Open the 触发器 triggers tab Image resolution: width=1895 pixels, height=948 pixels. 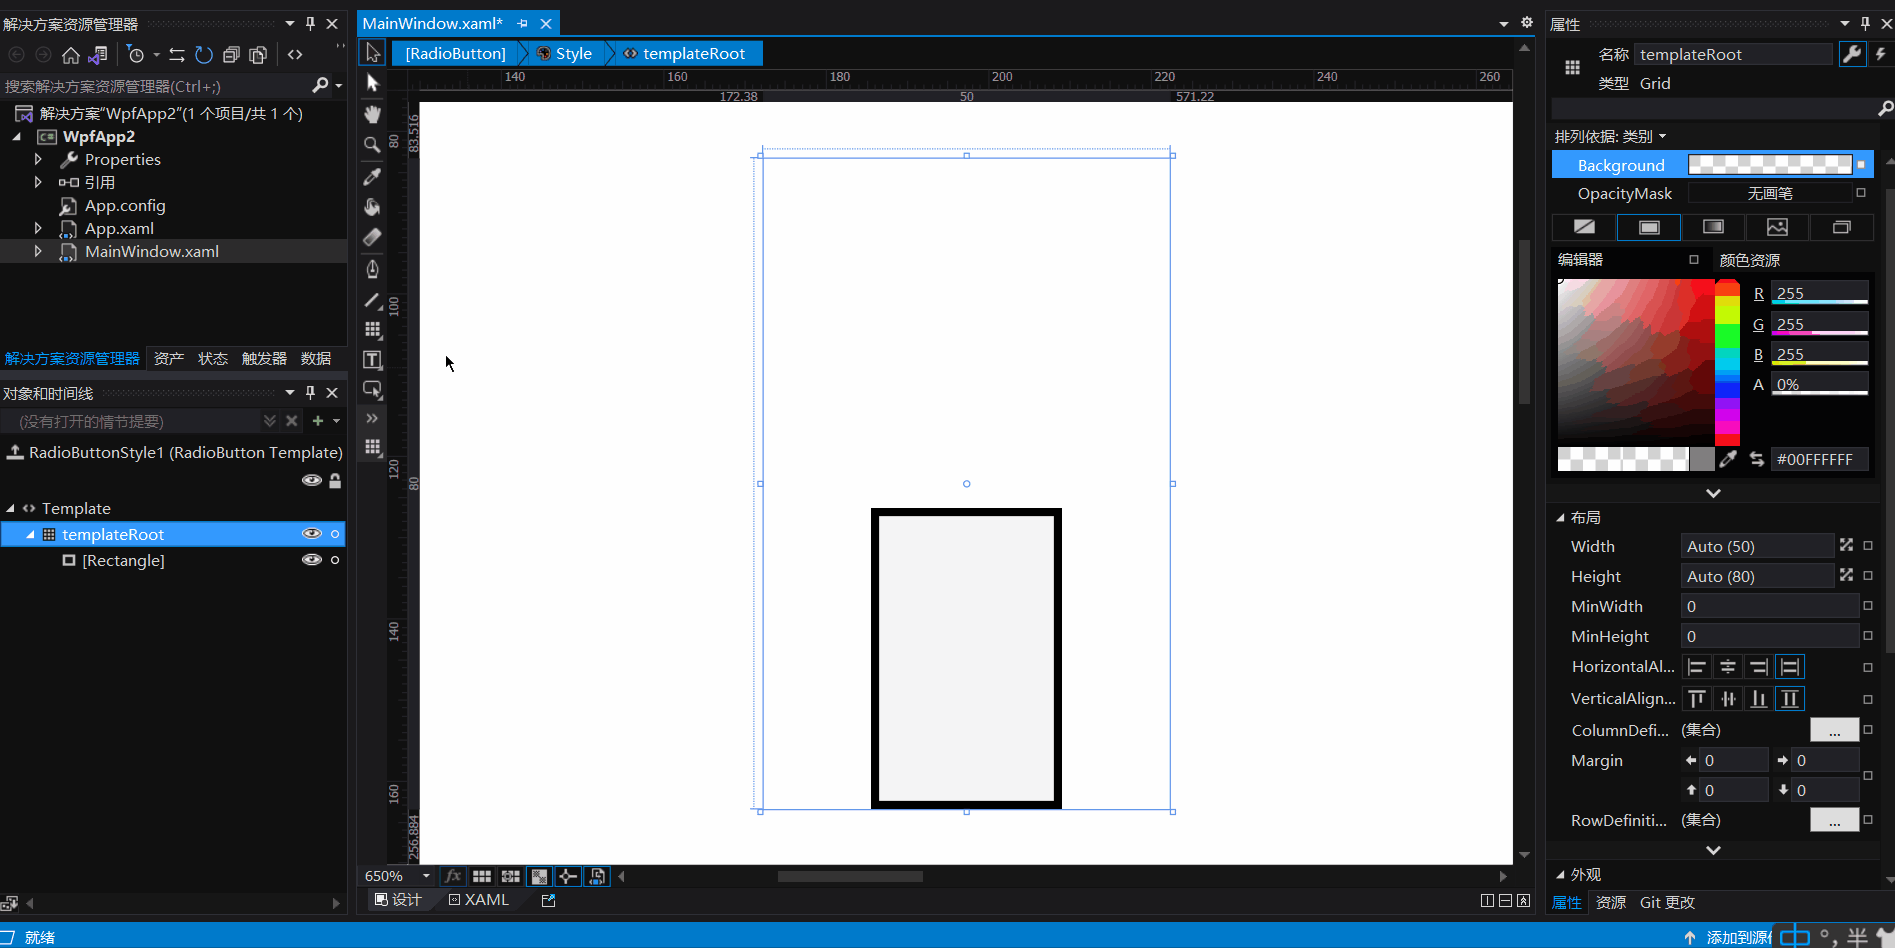pos(264,358)
